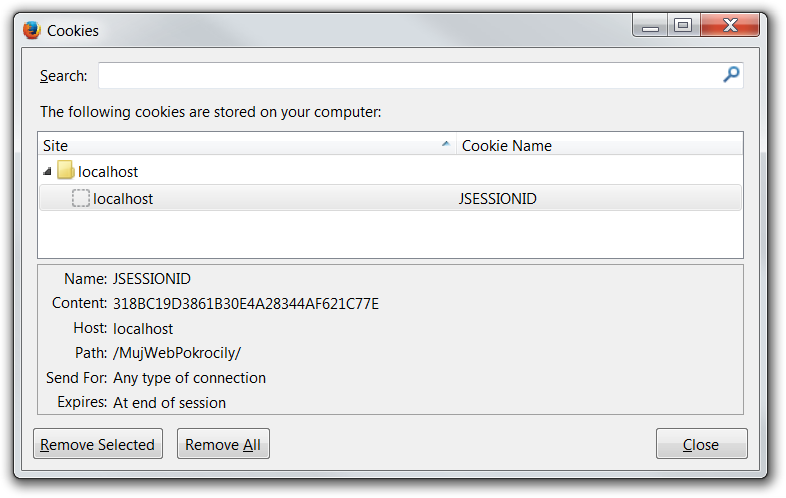Viewport: 786px width, 498px height.
Task: Click the localhost folder icon
Action: pyautogui.click(x=65, y=172)
